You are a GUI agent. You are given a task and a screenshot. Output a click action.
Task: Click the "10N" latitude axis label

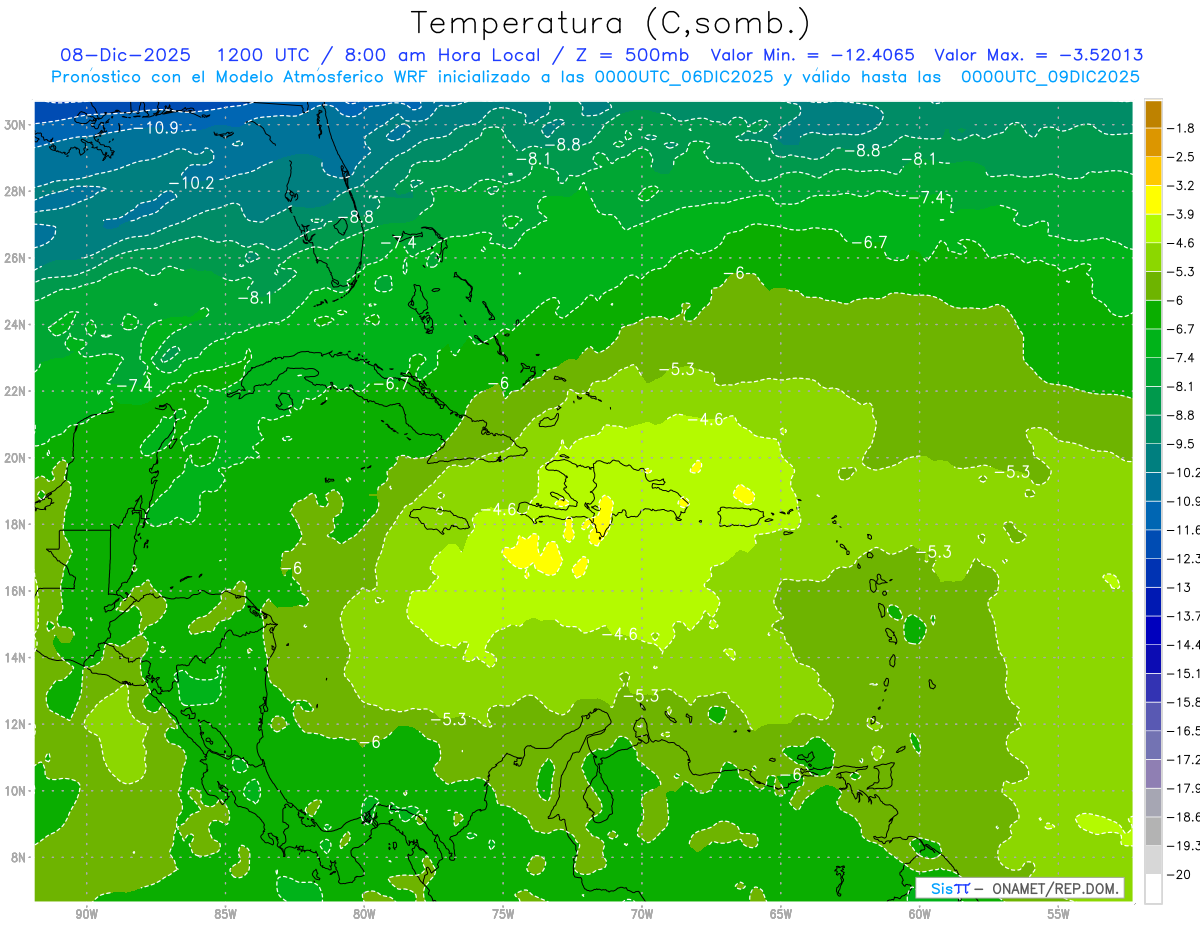click(16, 790)
